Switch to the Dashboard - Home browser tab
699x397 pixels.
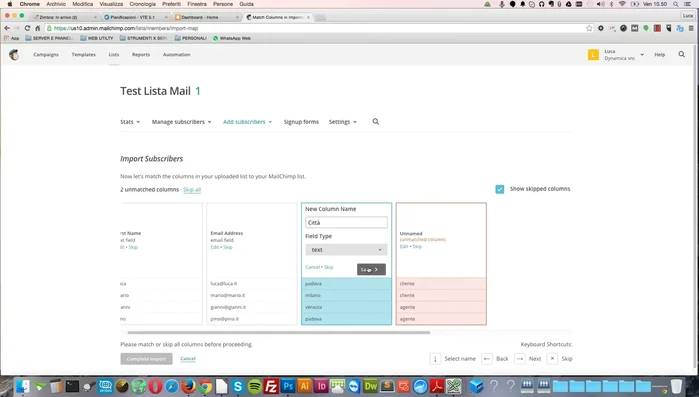pyautogui.click(x=206, y=17)
